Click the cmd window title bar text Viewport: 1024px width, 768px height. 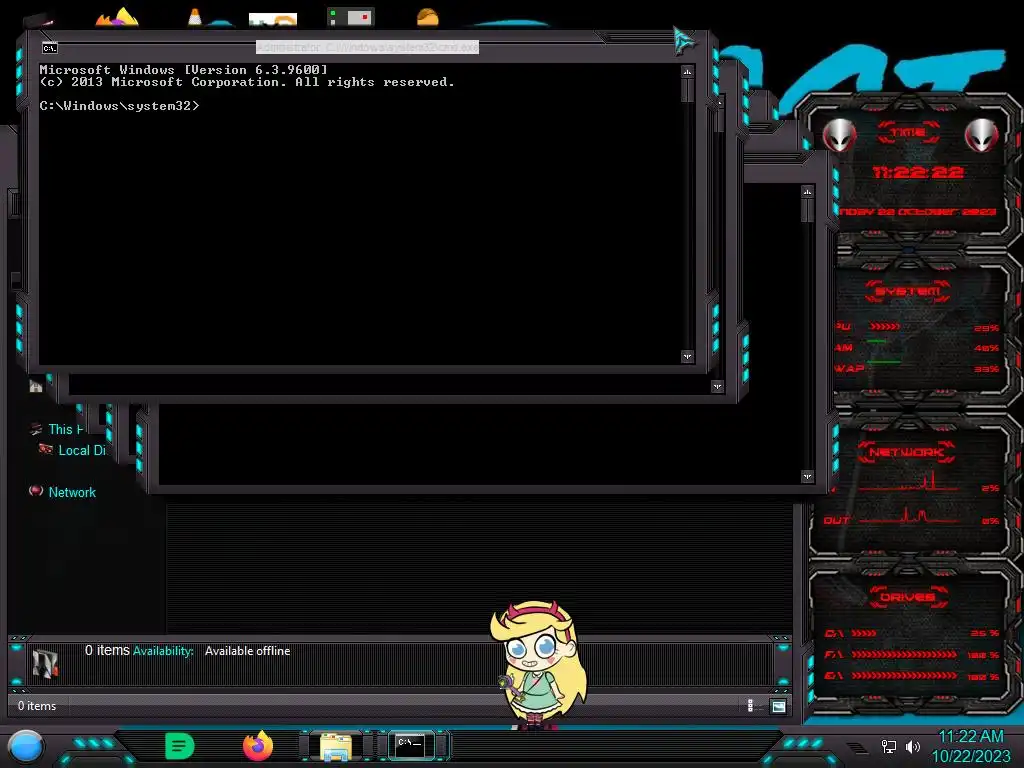pos(367,47)
